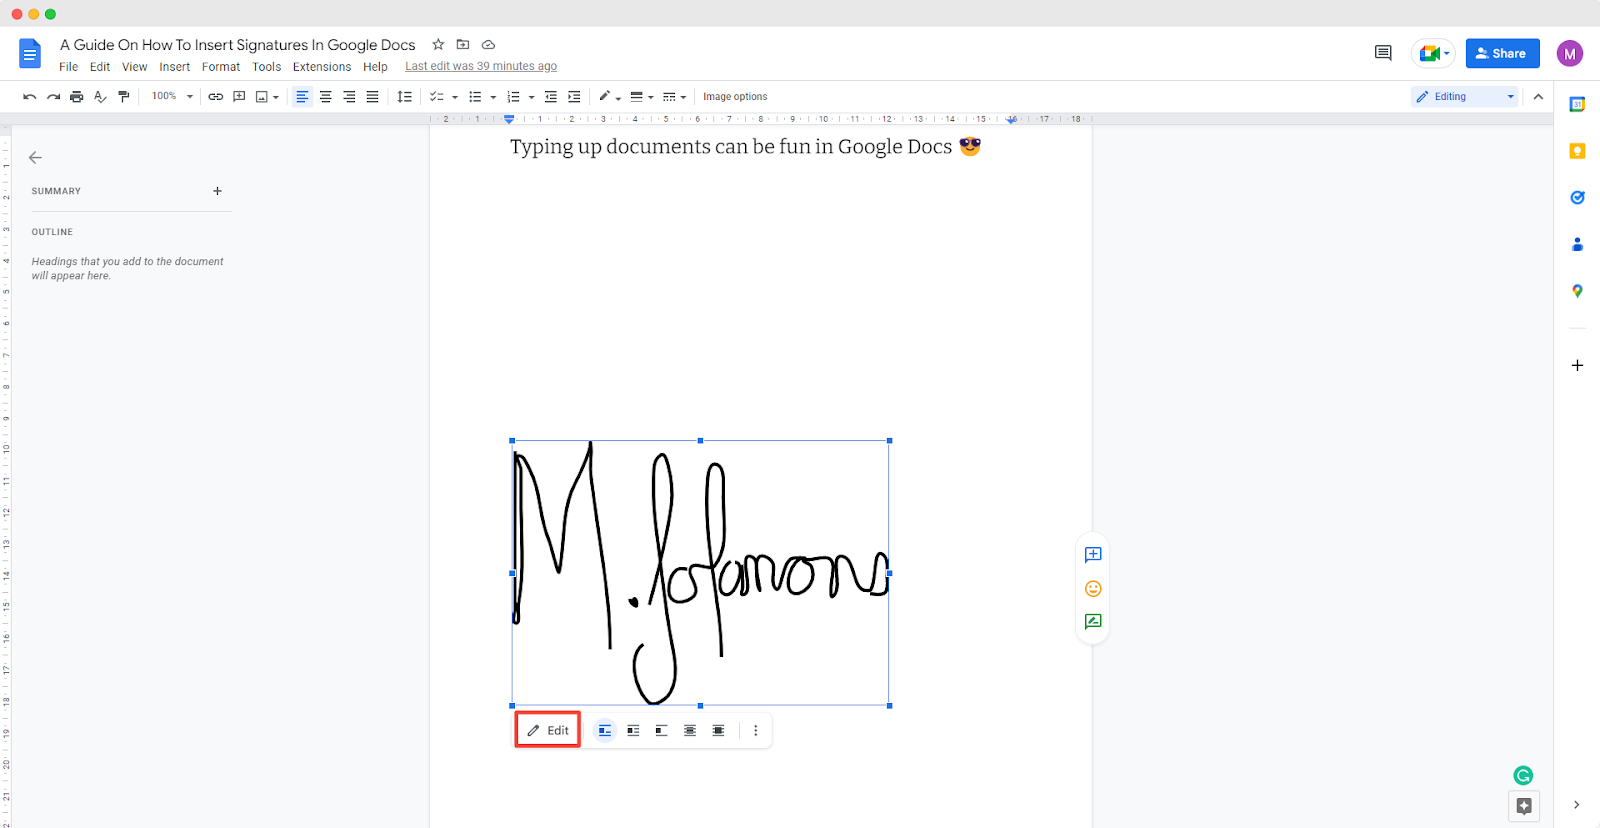The width and height of the screenshot is (1600, 828).
Task: Star the document next to its title
Action: point(438,44)
